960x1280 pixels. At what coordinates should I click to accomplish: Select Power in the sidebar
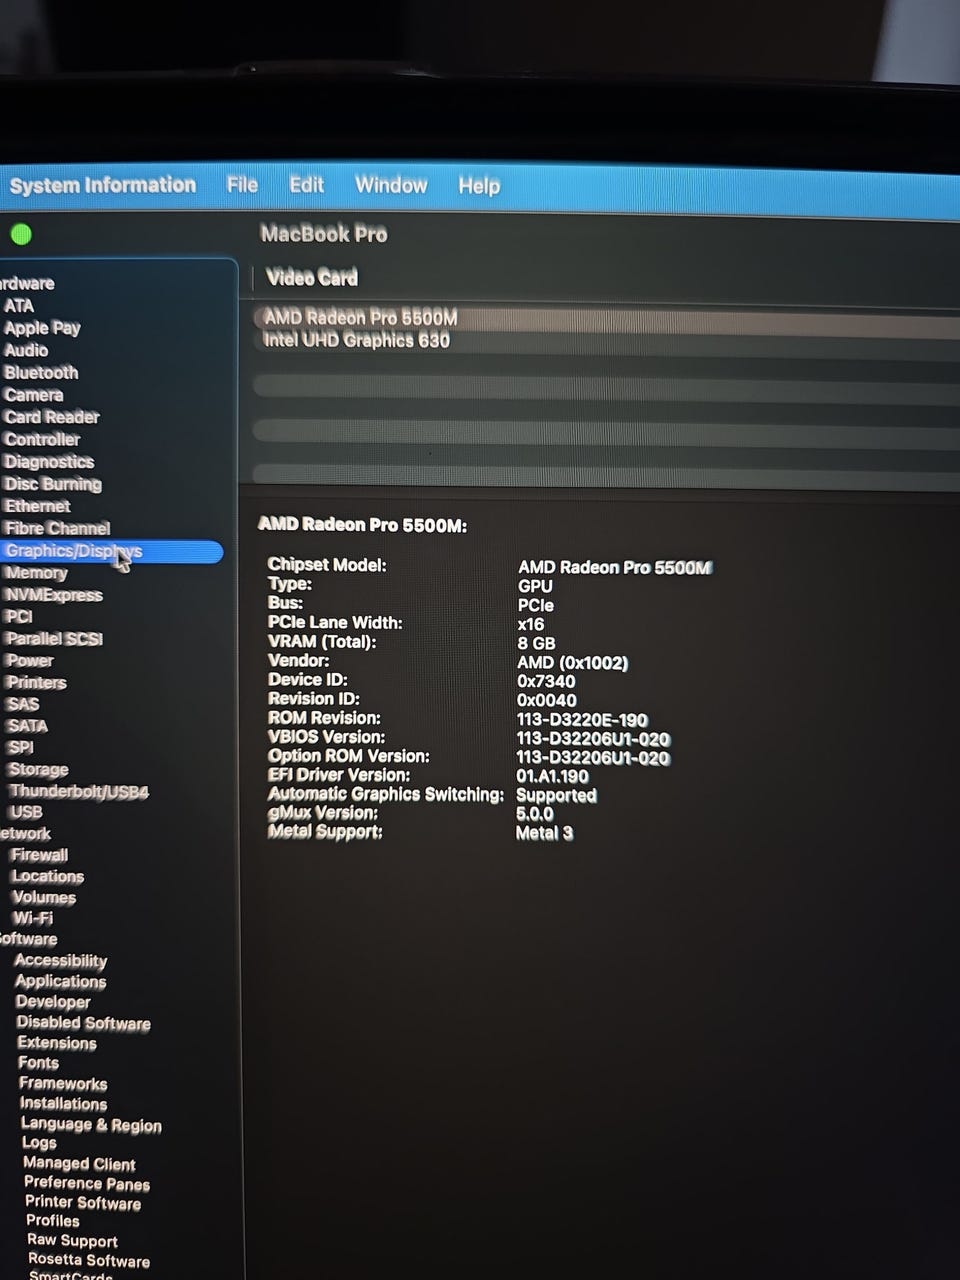(30, 661)
